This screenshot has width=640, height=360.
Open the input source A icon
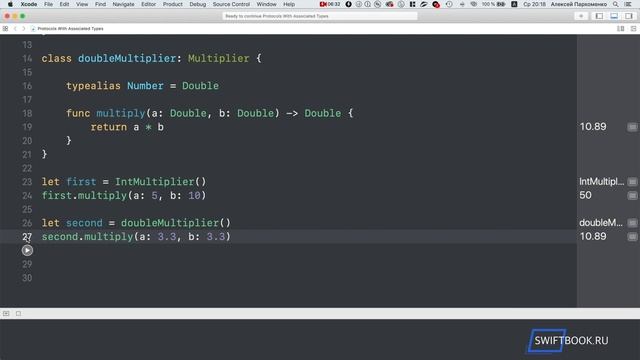pos(514,4)
